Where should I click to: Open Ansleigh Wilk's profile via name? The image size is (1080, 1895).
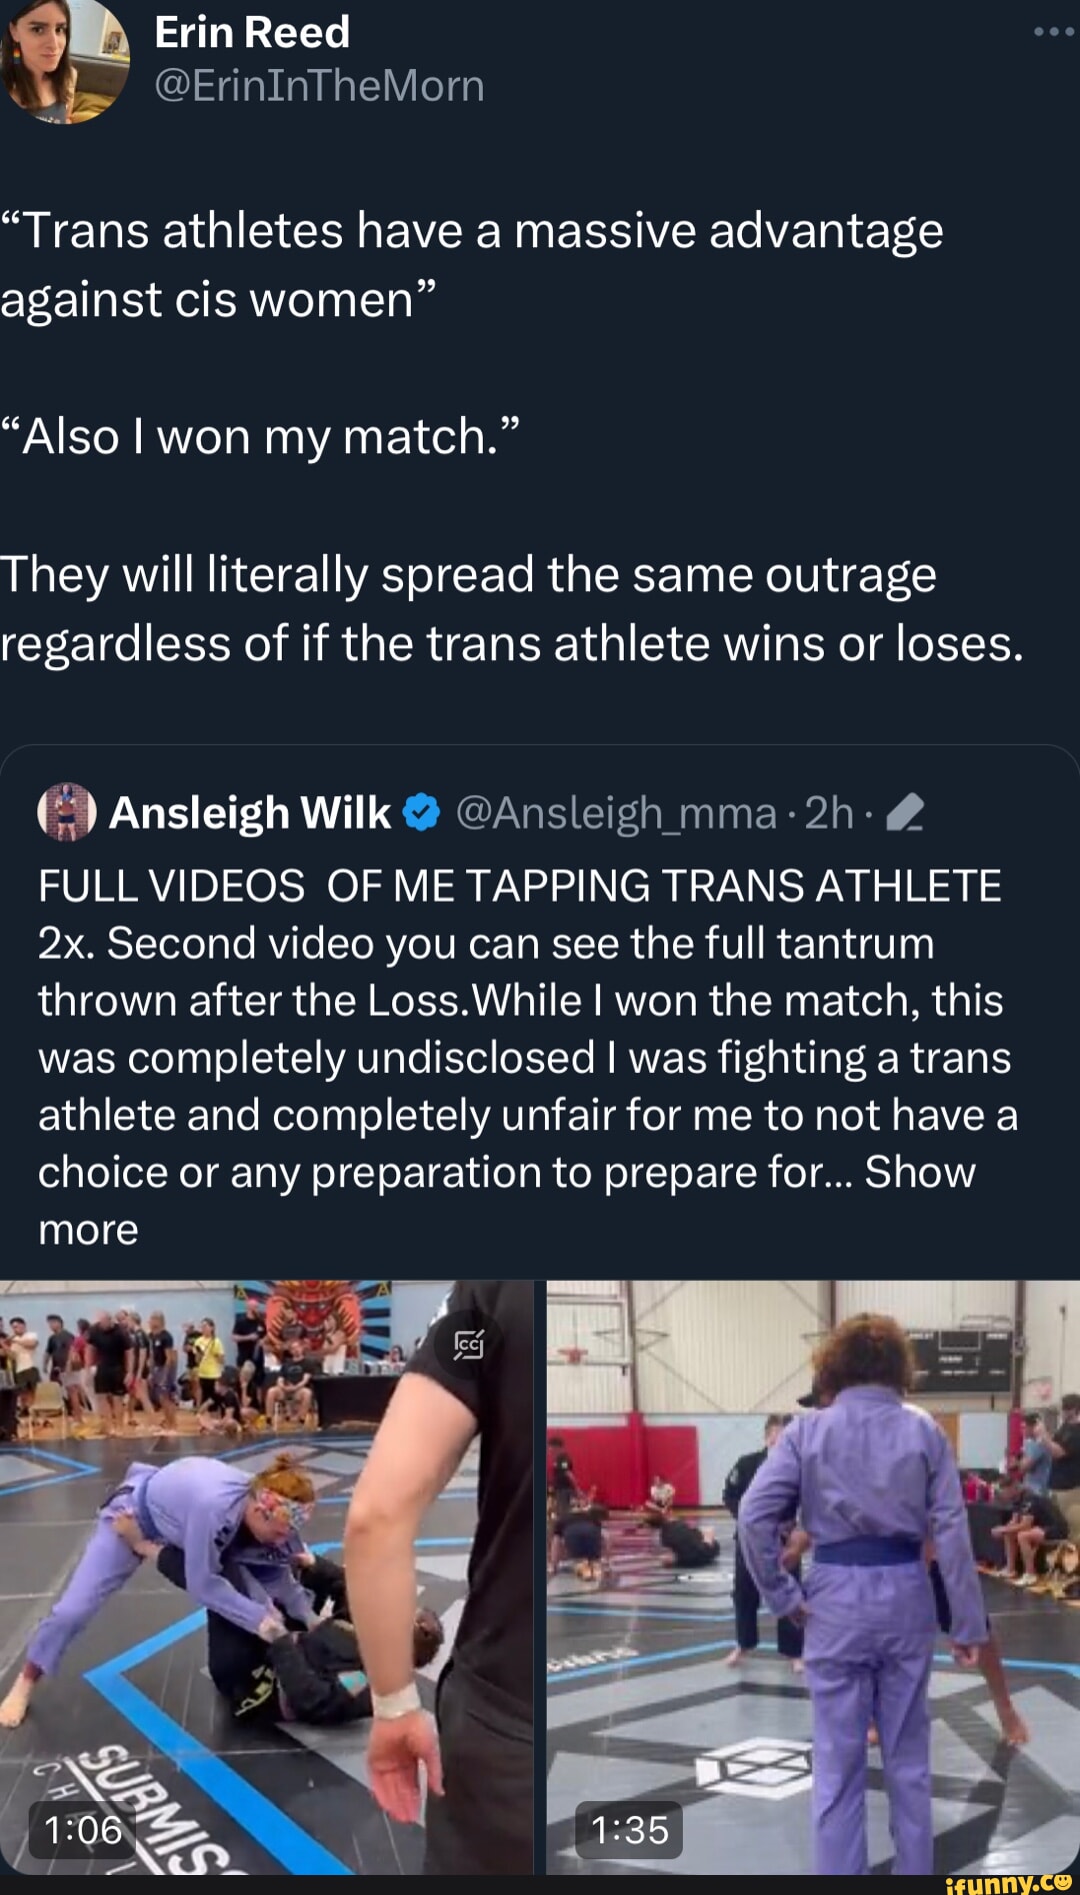coord(250,813)
